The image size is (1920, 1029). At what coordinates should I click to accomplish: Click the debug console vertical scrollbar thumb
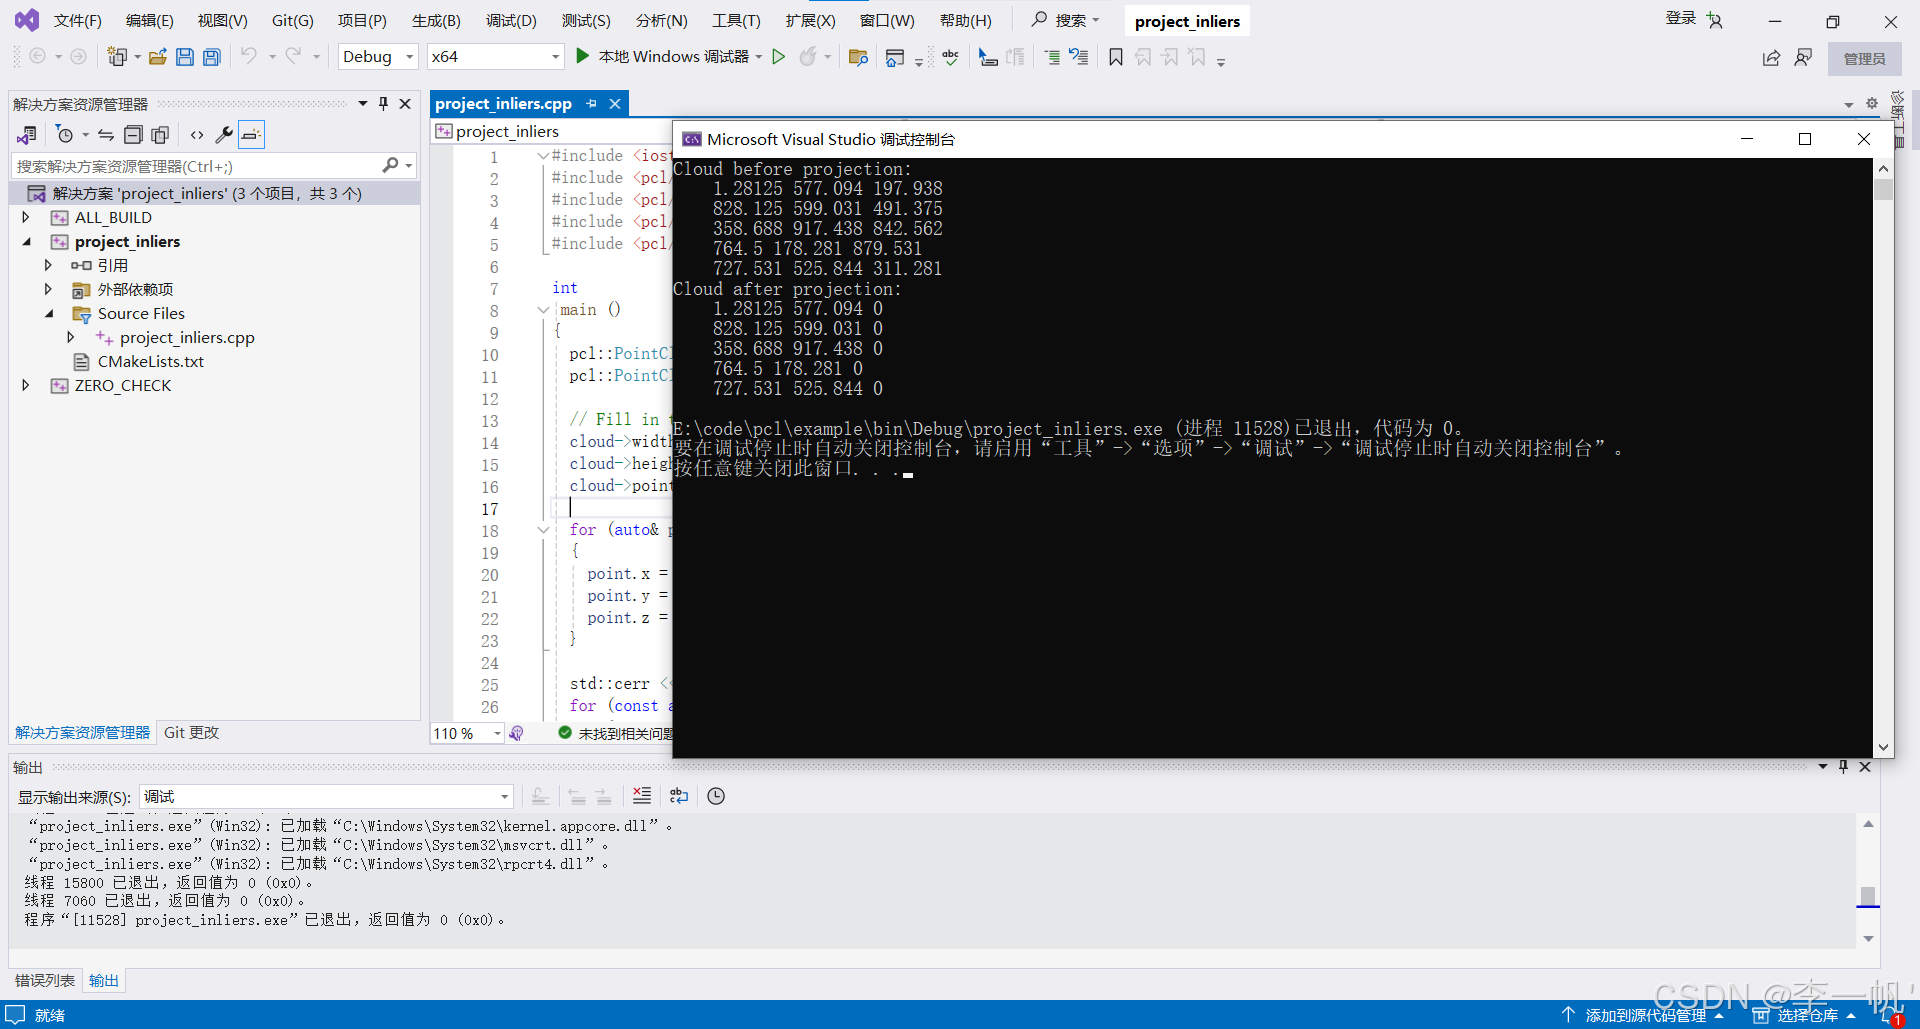(x=1883, y=189)
